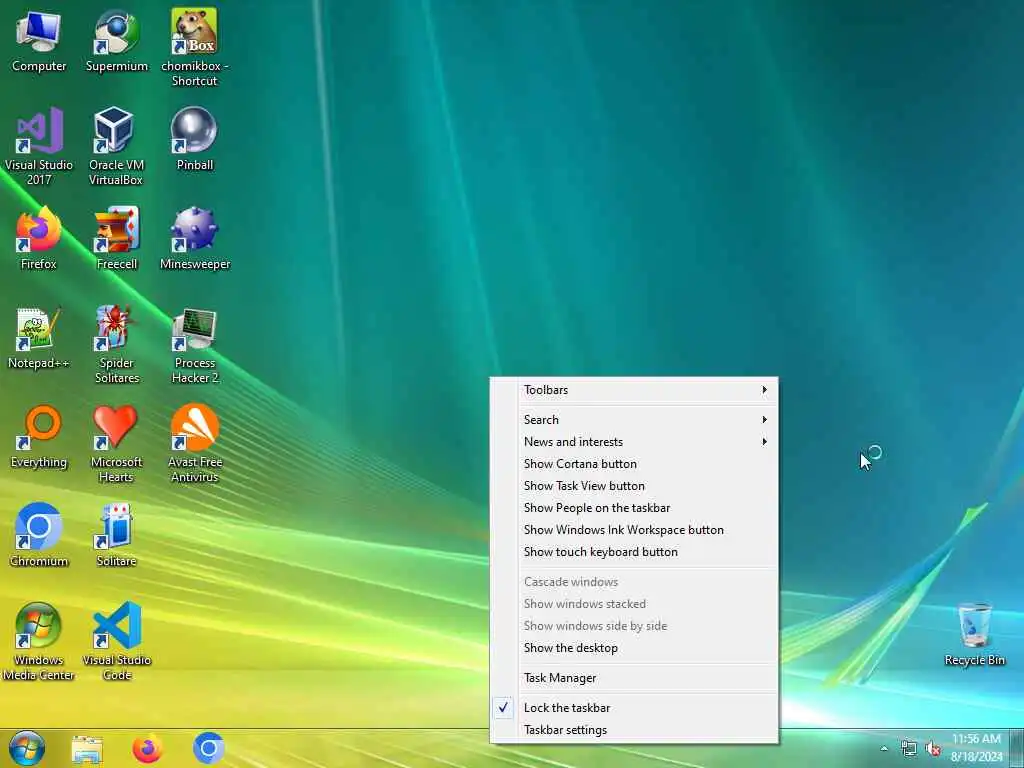Click the taskbar clock and date

pos(976,748)
